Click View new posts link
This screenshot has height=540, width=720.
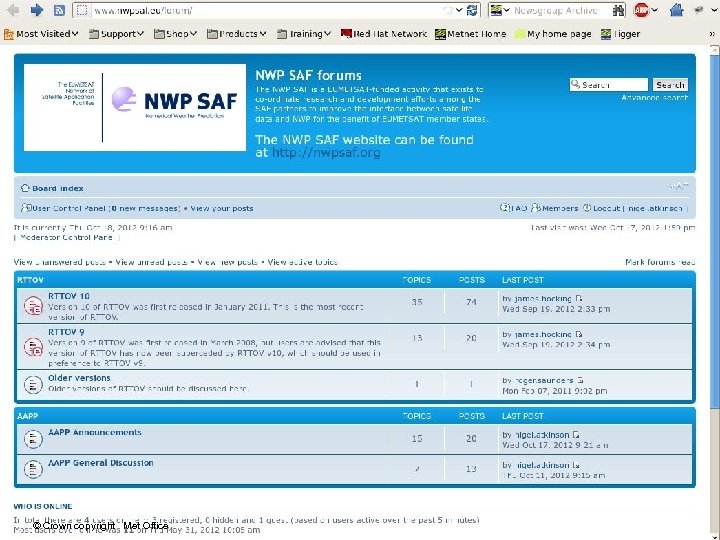(227, 262)
